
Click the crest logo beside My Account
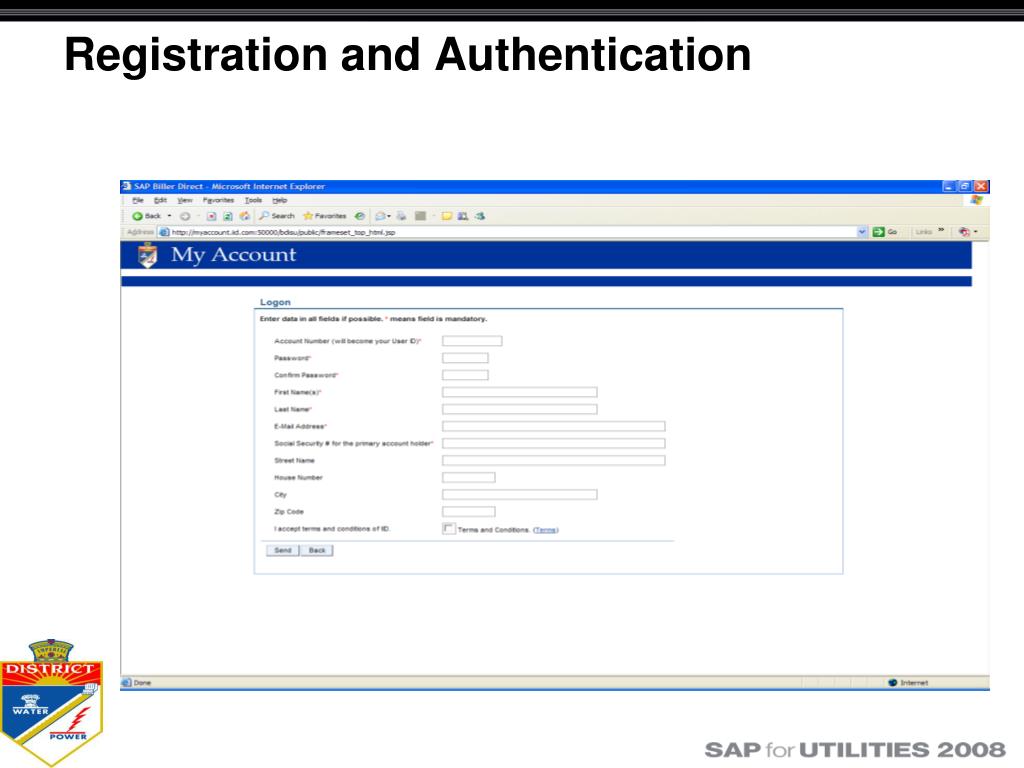(x=148, y=255)
